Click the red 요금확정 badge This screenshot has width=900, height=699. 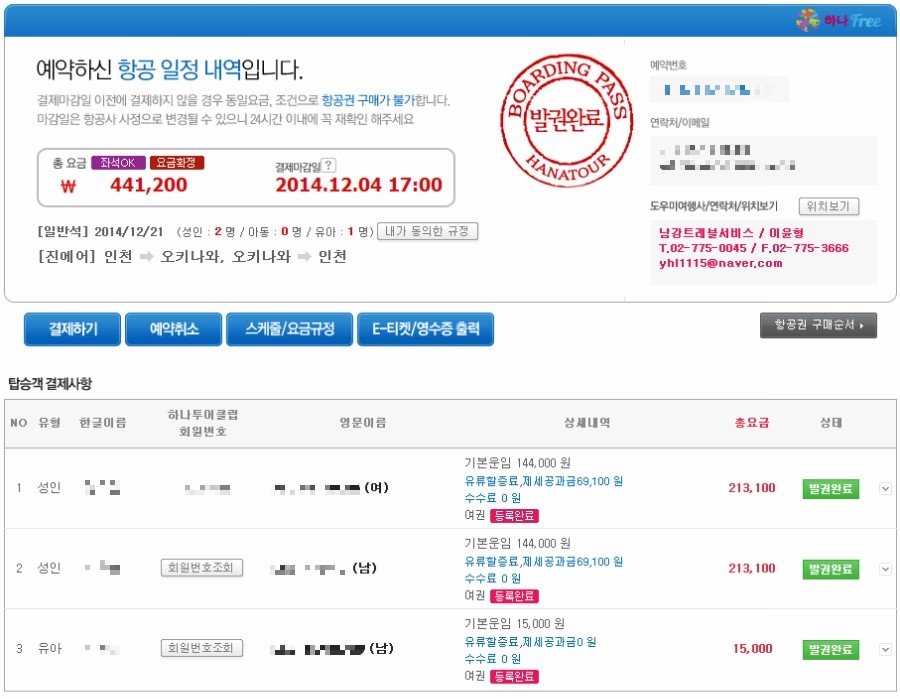176,163
